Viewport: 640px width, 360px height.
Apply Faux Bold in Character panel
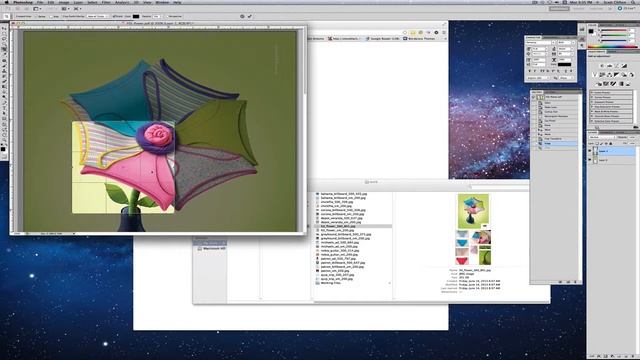click(x=529, y=71)
